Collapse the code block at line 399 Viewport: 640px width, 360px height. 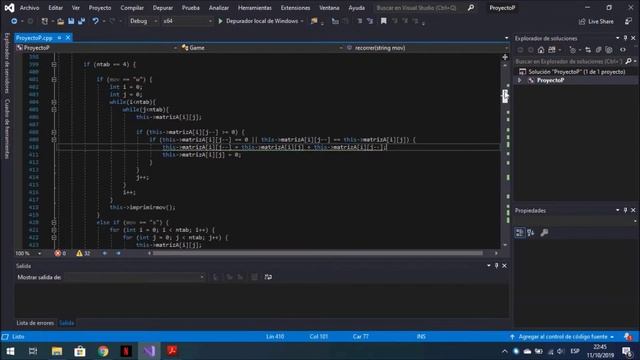(54, 64)
